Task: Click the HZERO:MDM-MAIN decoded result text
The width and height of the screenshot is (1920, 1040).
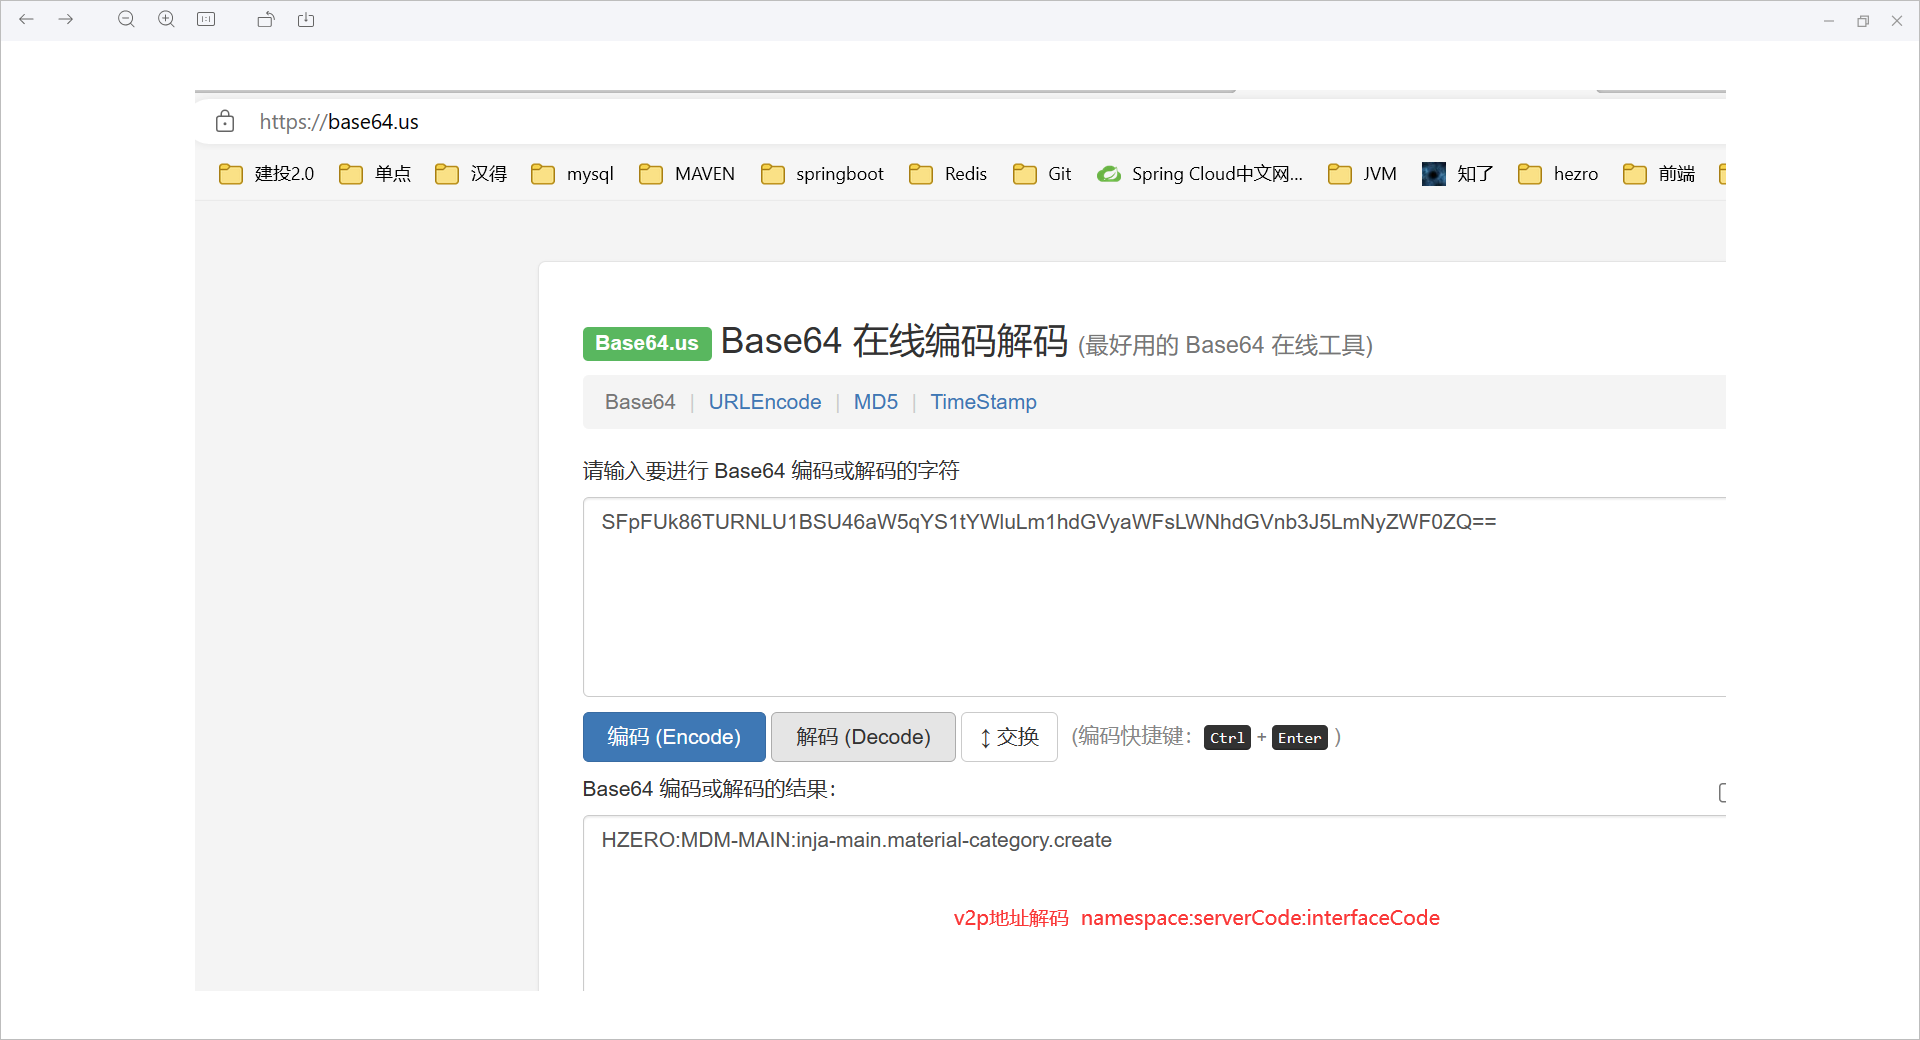Action: tap(856, 840)
